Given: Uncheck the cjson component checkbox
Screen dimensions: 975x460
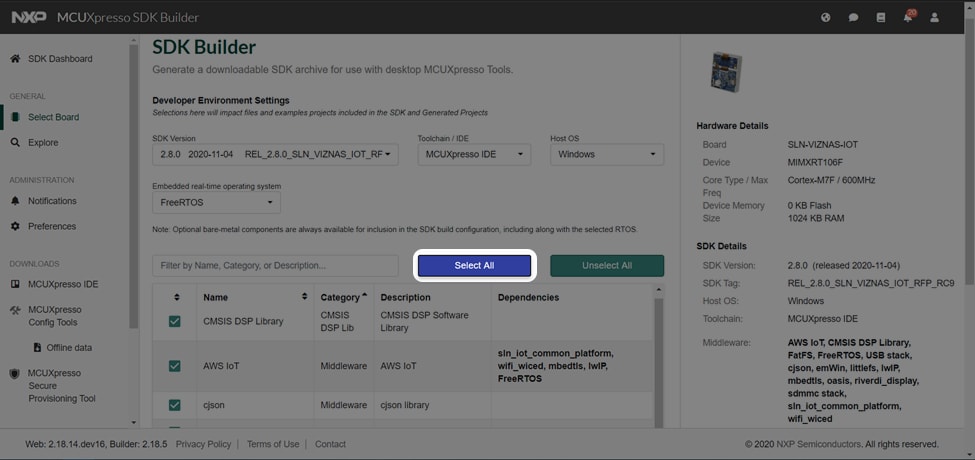Looking at the screenshot, I should [175, 405].
